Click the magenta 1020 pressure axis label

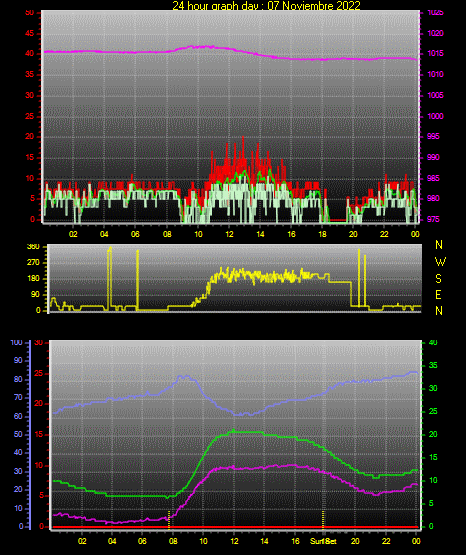click(435, 33)
